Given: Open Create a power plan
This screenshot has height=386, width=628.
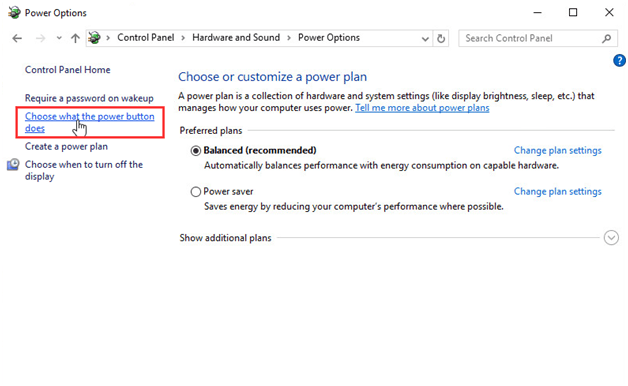Looking at the screenshot, I should (66, 146).
